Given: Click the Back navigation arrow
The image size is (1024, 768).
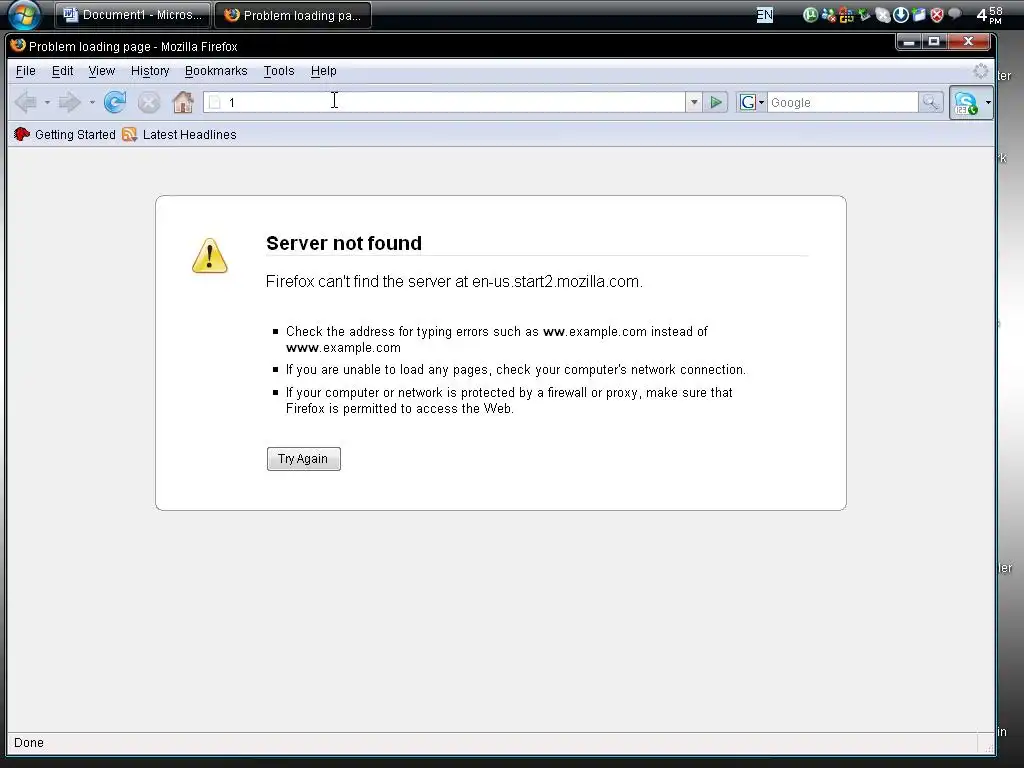Looking at the screenshot, I should pyautogui.click(x=25, y=102).
